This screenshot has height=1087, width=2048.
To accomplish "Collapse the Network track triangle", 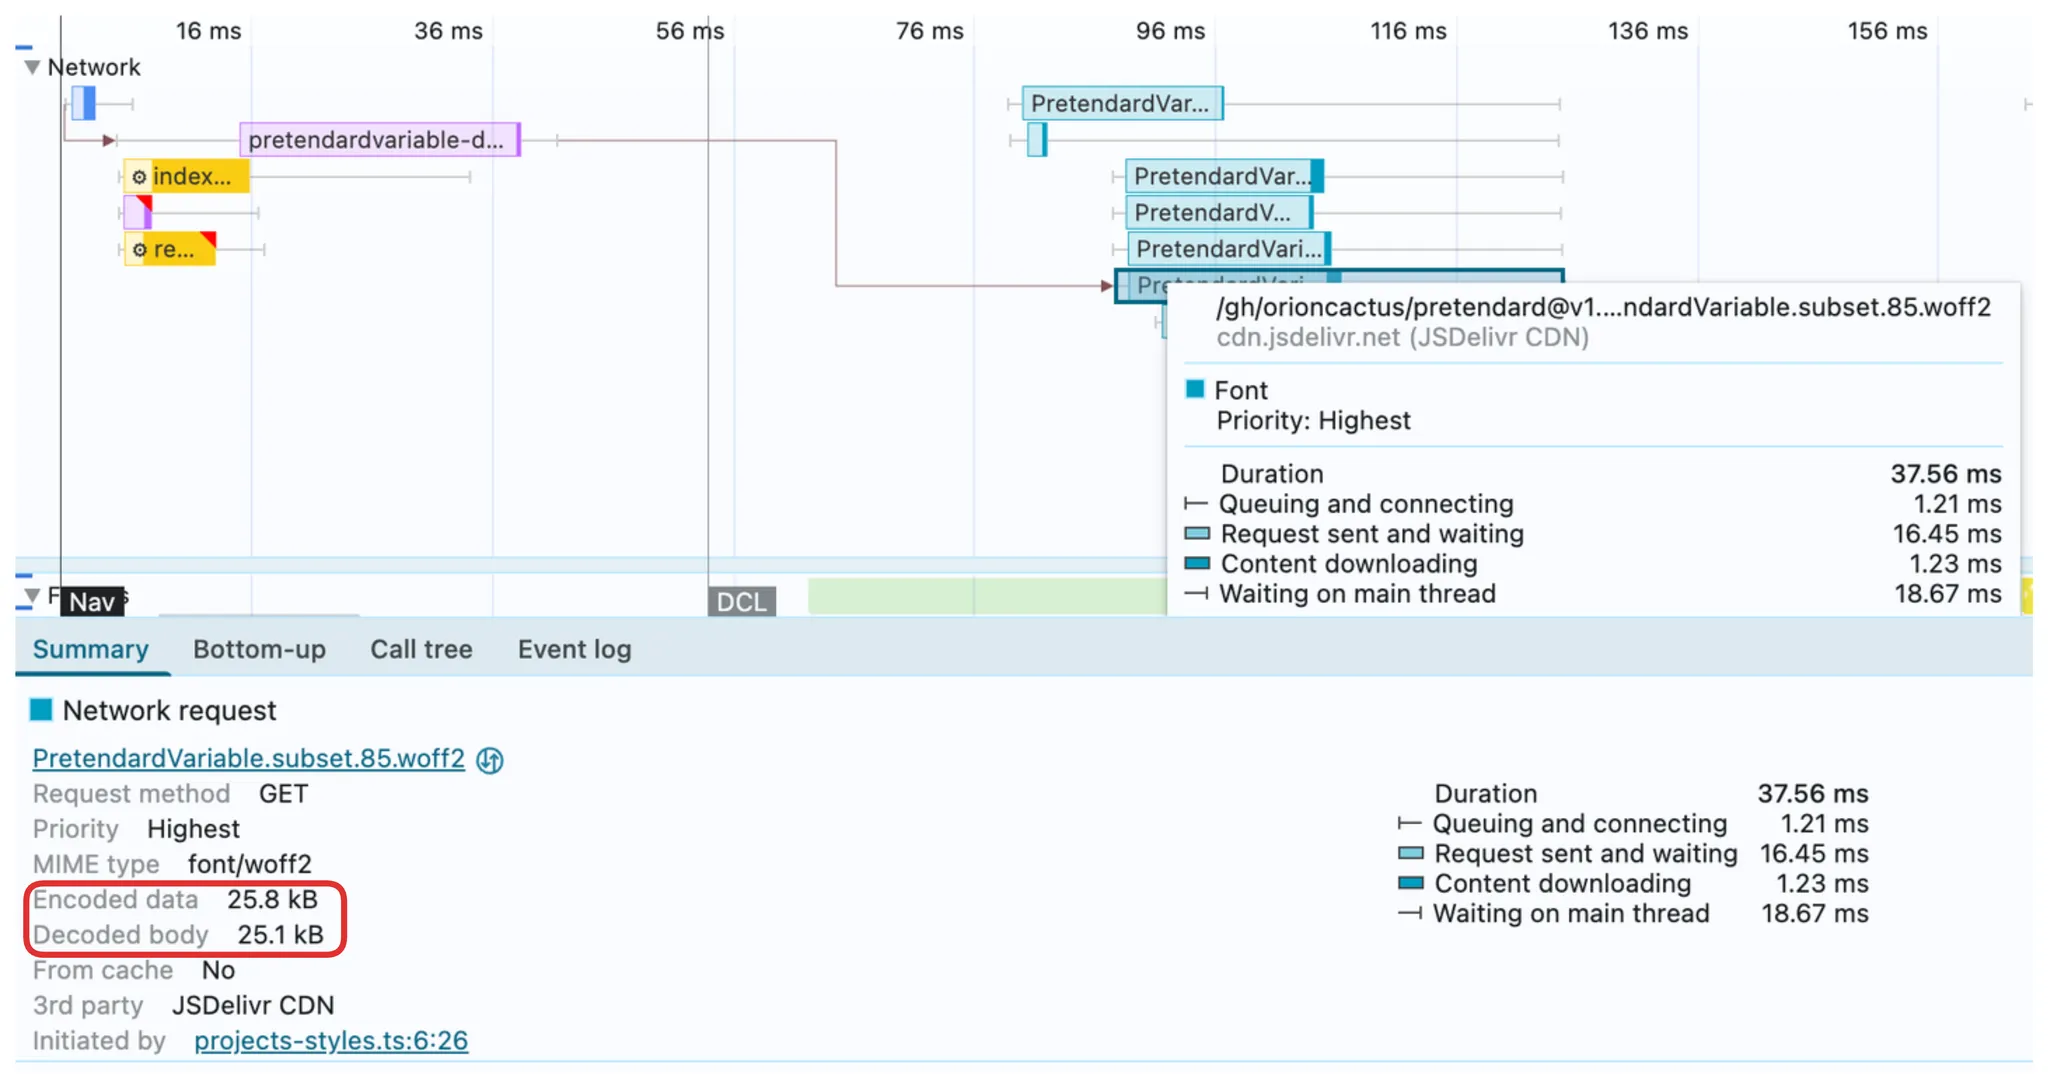I will [32, 68].
